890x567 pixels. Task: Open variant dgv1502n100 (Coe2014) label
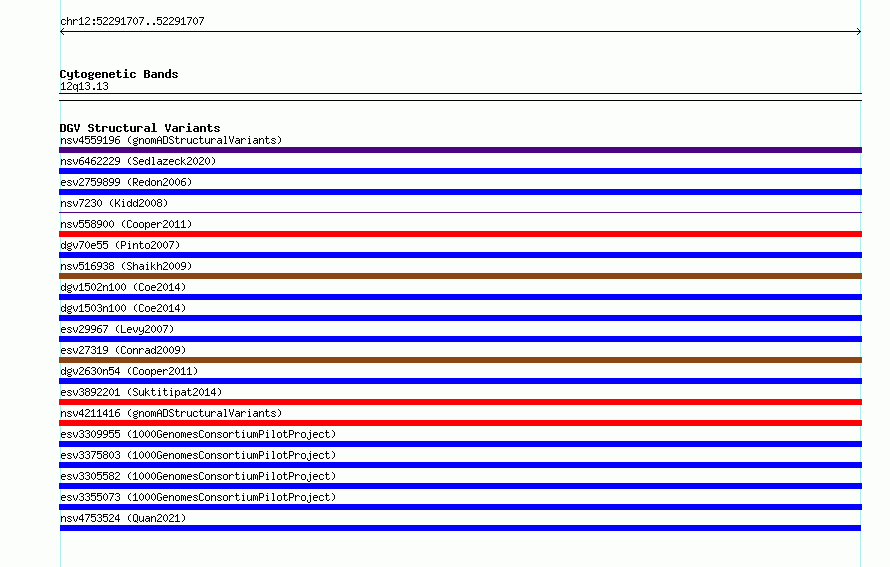[x=123, y=287]
